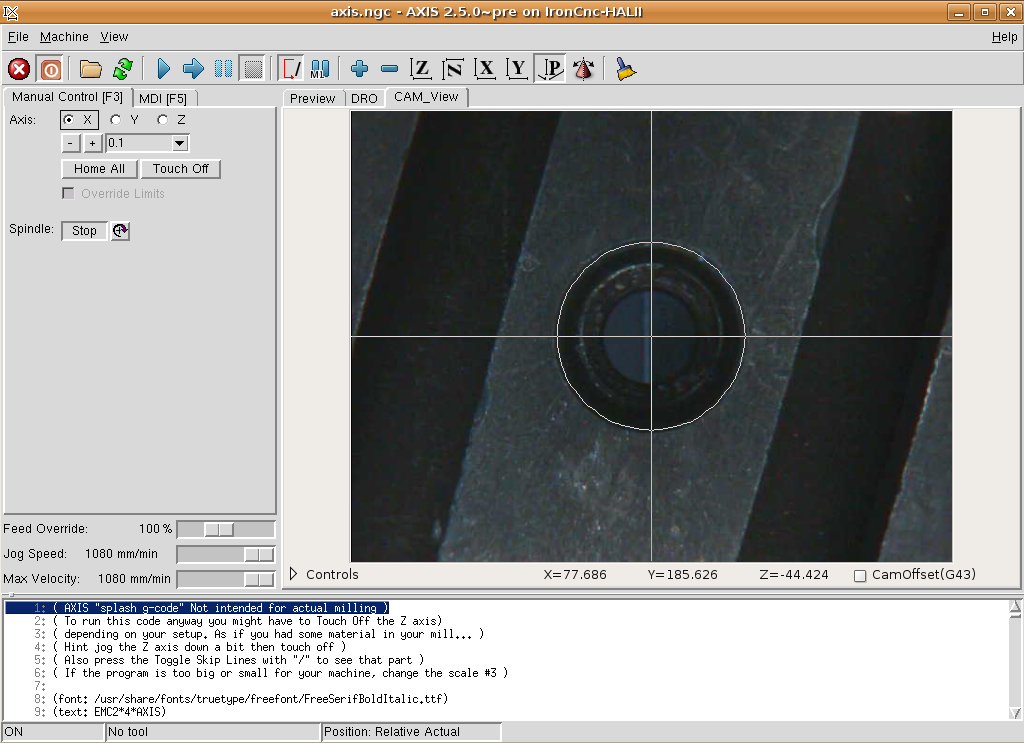Open the File menu
This screenshot has height=743, width=1024.
tap(18, 37)
